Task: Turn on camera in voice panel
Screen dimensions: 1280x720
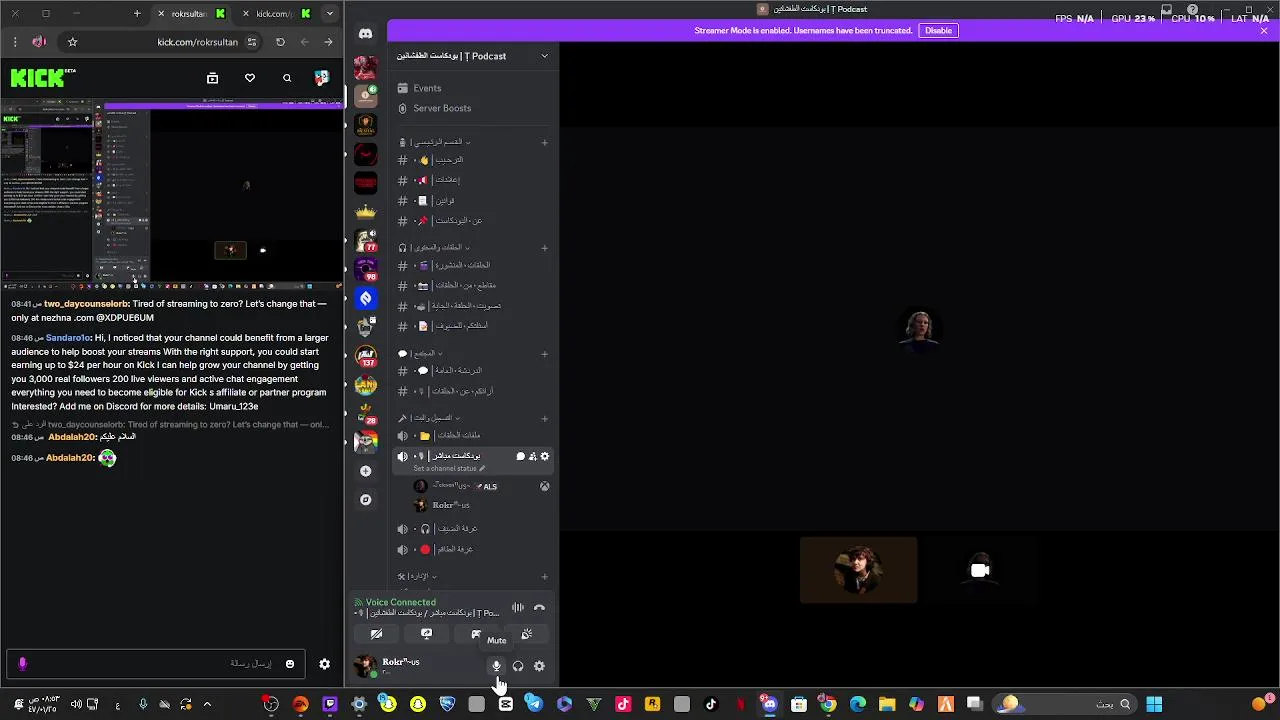Action: (376, 634)
